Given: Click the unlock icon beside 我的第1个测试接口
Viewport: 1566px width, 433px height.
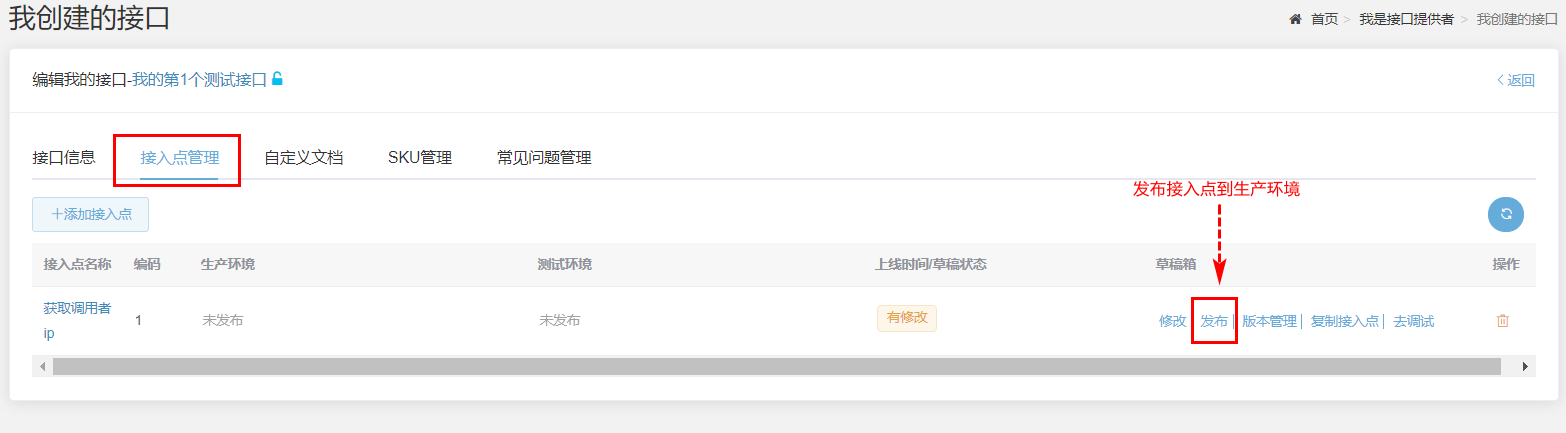Looking at the screenshot, I should (277, 79).
